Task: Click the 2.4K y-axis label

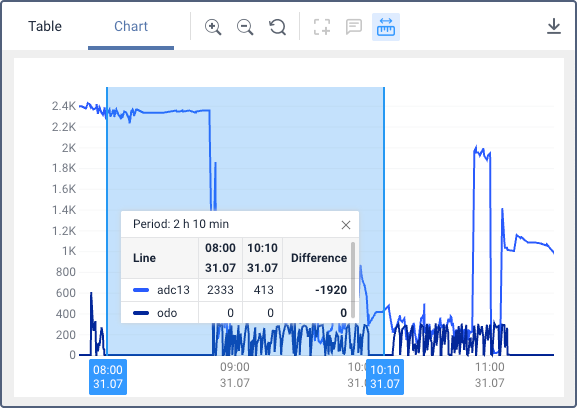Action: (64, 106)
